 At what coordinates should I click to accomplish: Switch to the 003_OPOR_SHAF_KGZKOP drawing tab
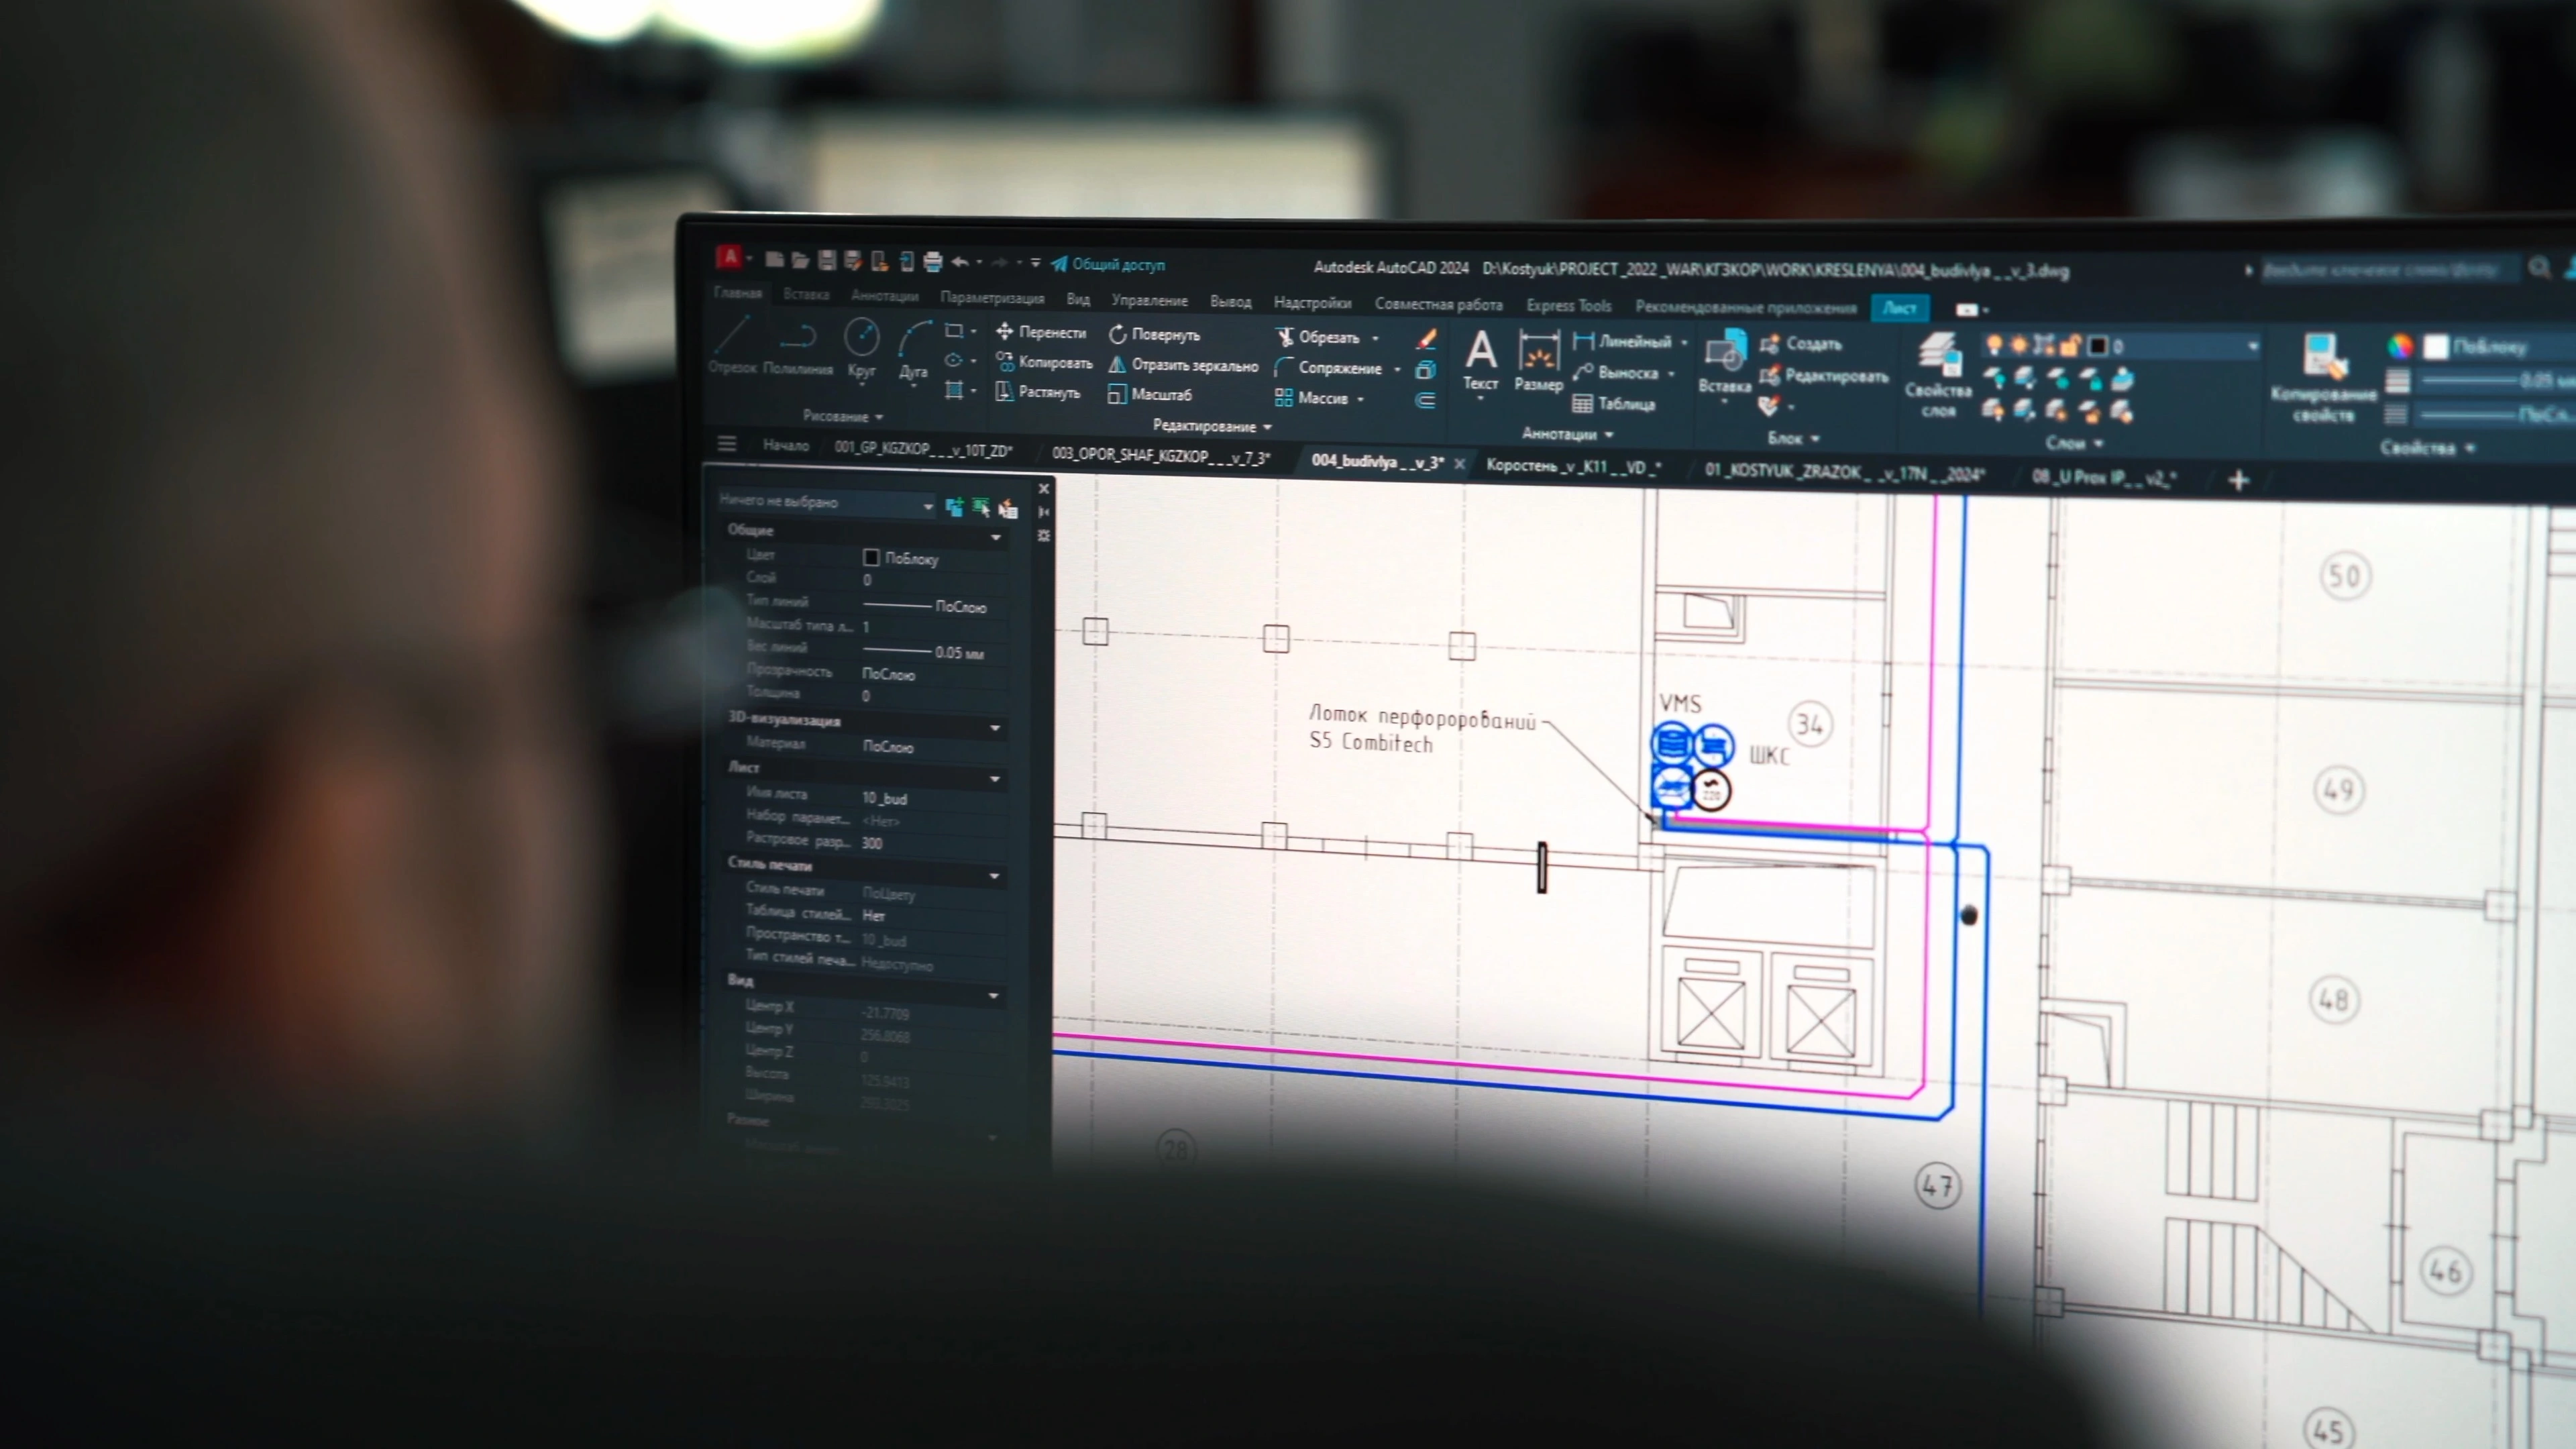[1160, 456]
